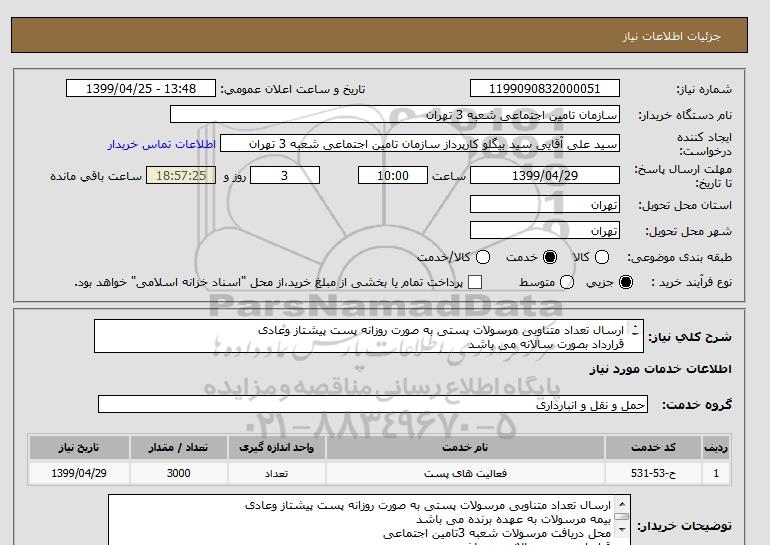Viewport: 770px width, 545px height.
Task: Click the فعالیت های پست service name cell
Action: click(x=465, y=473)
